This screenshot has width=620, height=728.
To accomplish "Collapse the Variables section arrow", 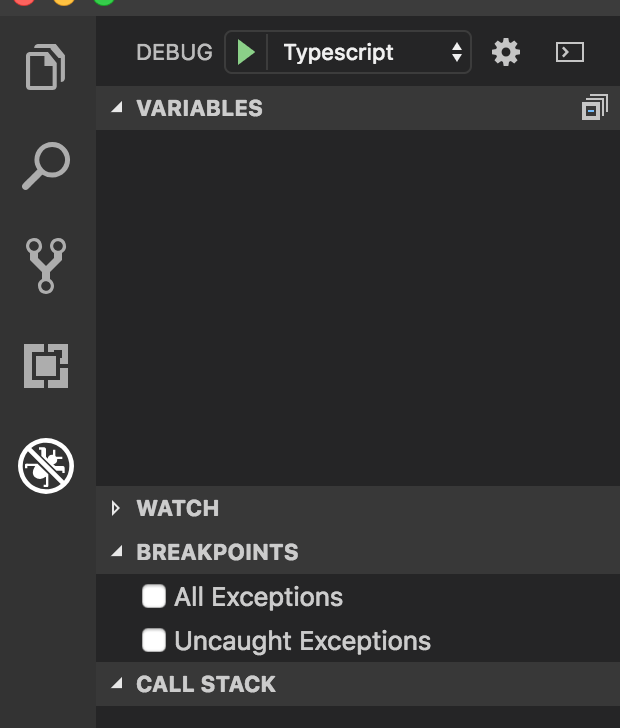I will (118, 108).
